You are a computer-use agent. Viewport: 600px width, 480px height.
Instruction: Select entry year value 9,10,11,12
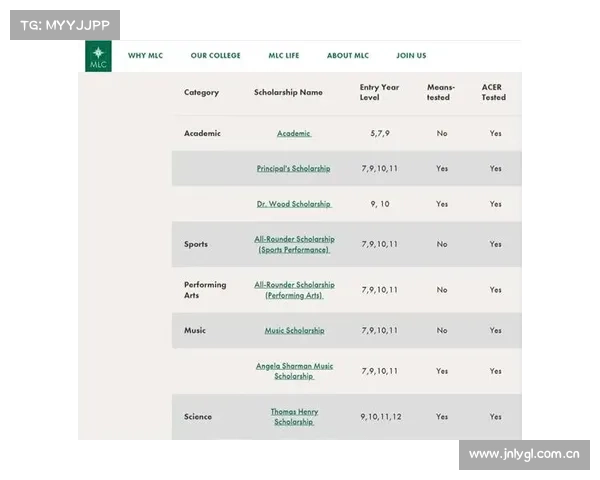point(381,416)
